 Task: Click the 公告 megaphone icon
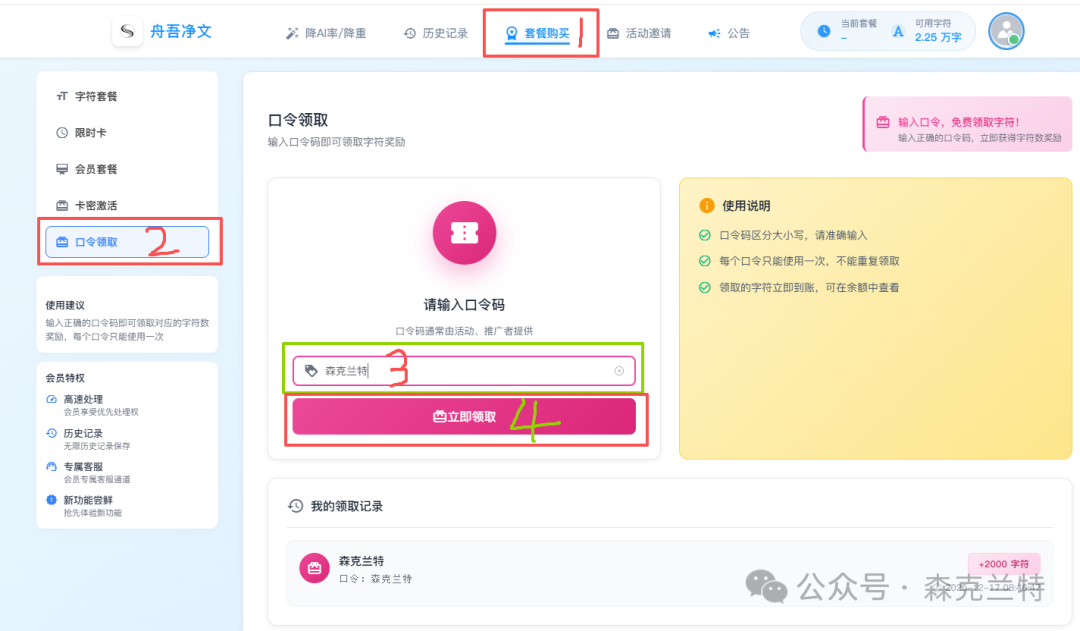coord(714,33)
